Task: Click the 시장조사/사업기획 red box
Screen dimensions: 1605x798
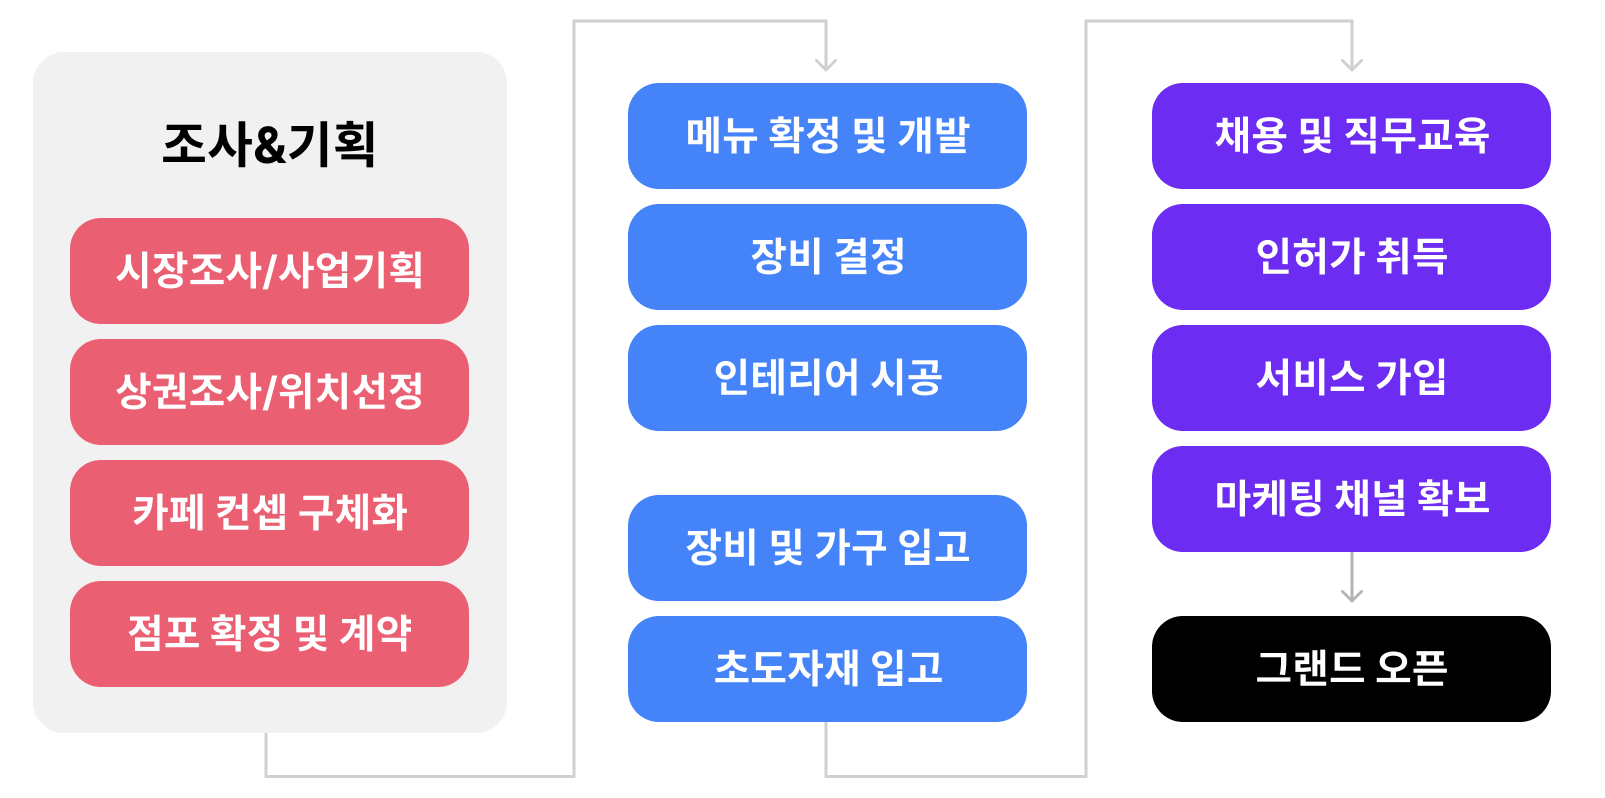Action: click(269, 271)
